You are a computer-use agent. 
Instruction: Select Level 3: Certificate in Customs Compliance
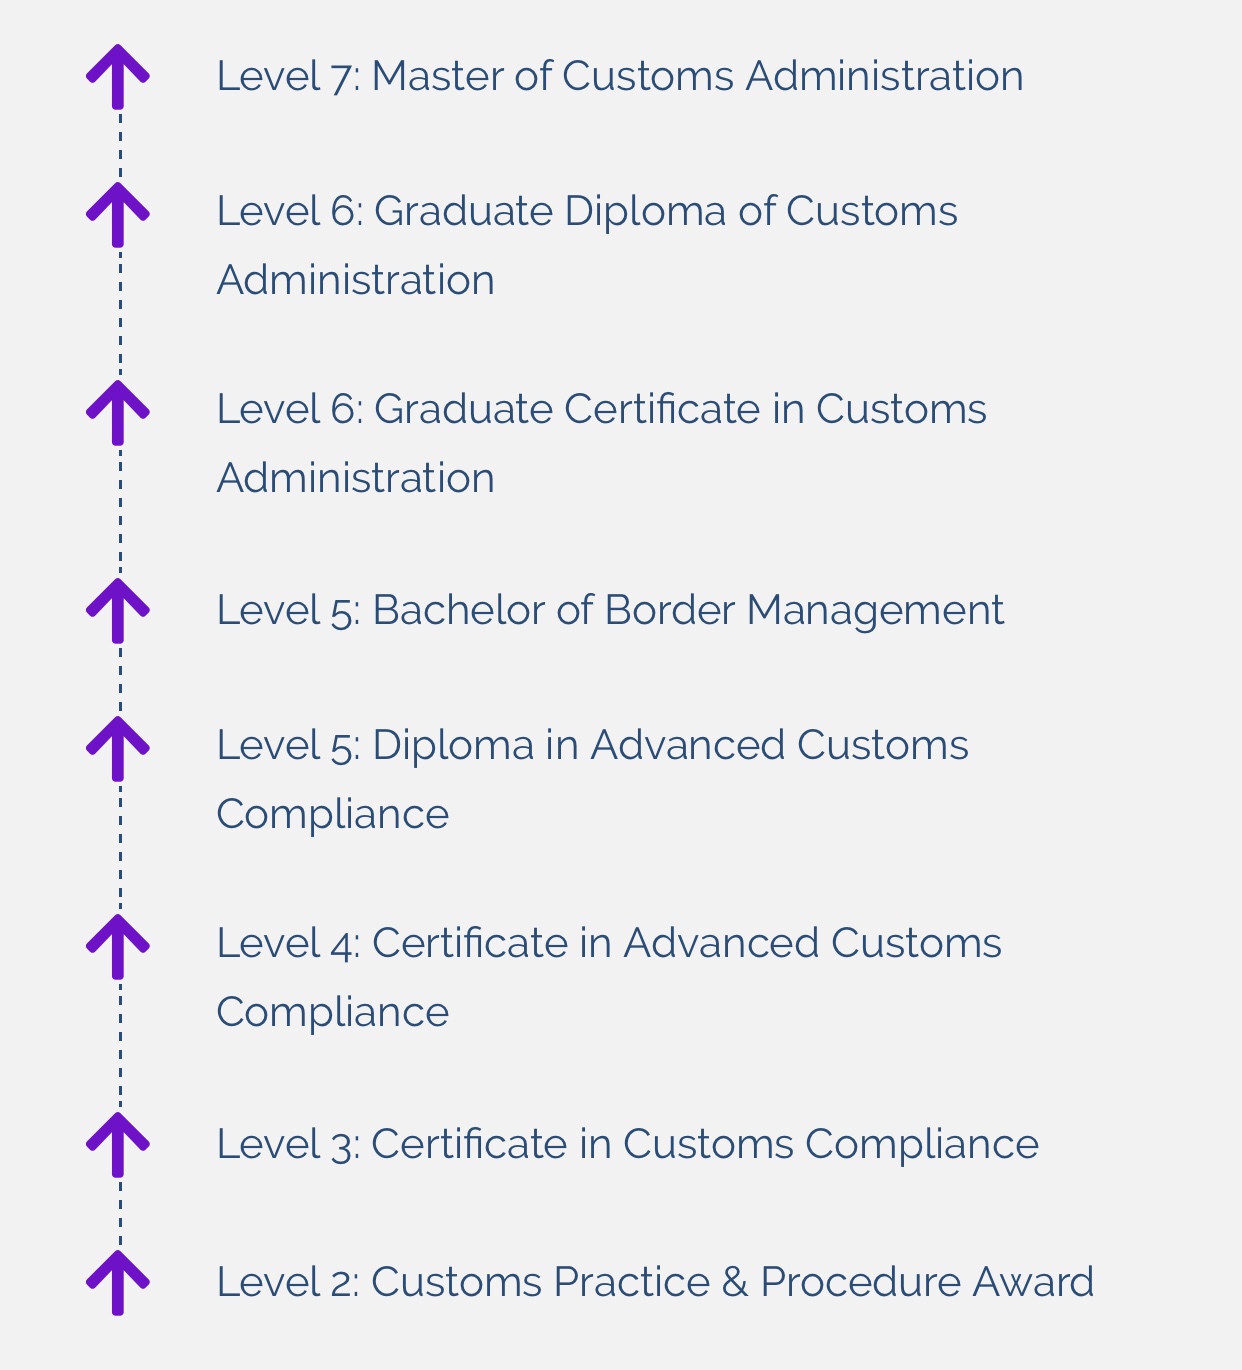click(x=628, y=1144)
